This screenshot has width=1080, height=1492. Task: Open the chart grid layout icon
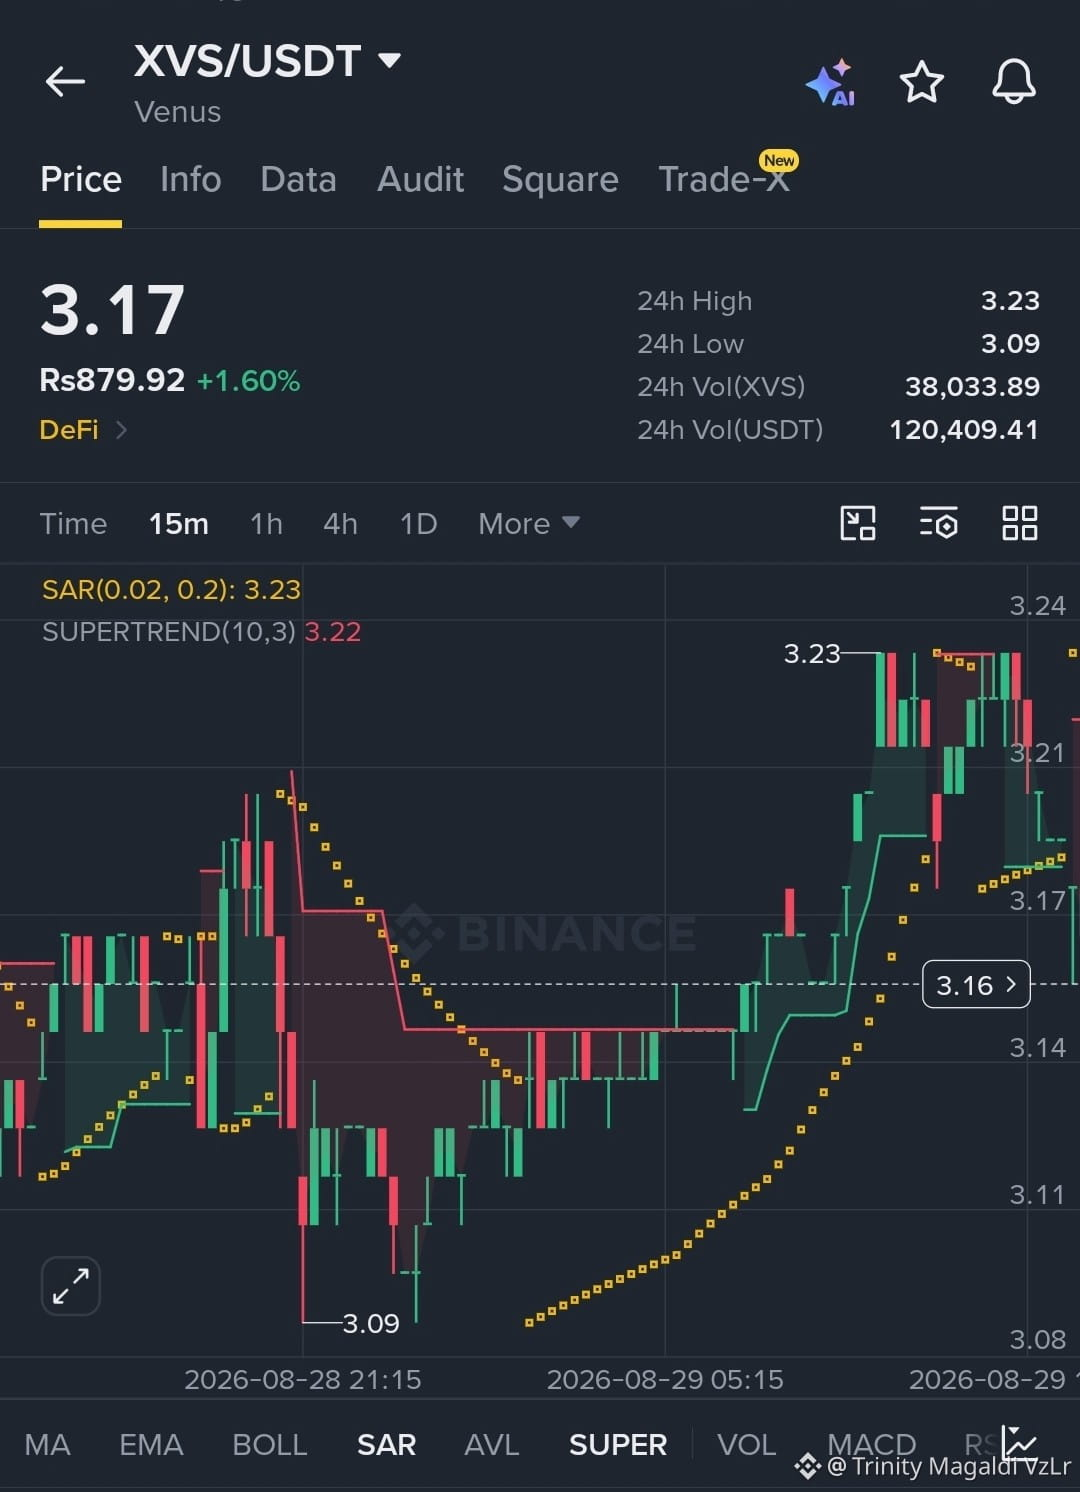tap(1020, 522)
